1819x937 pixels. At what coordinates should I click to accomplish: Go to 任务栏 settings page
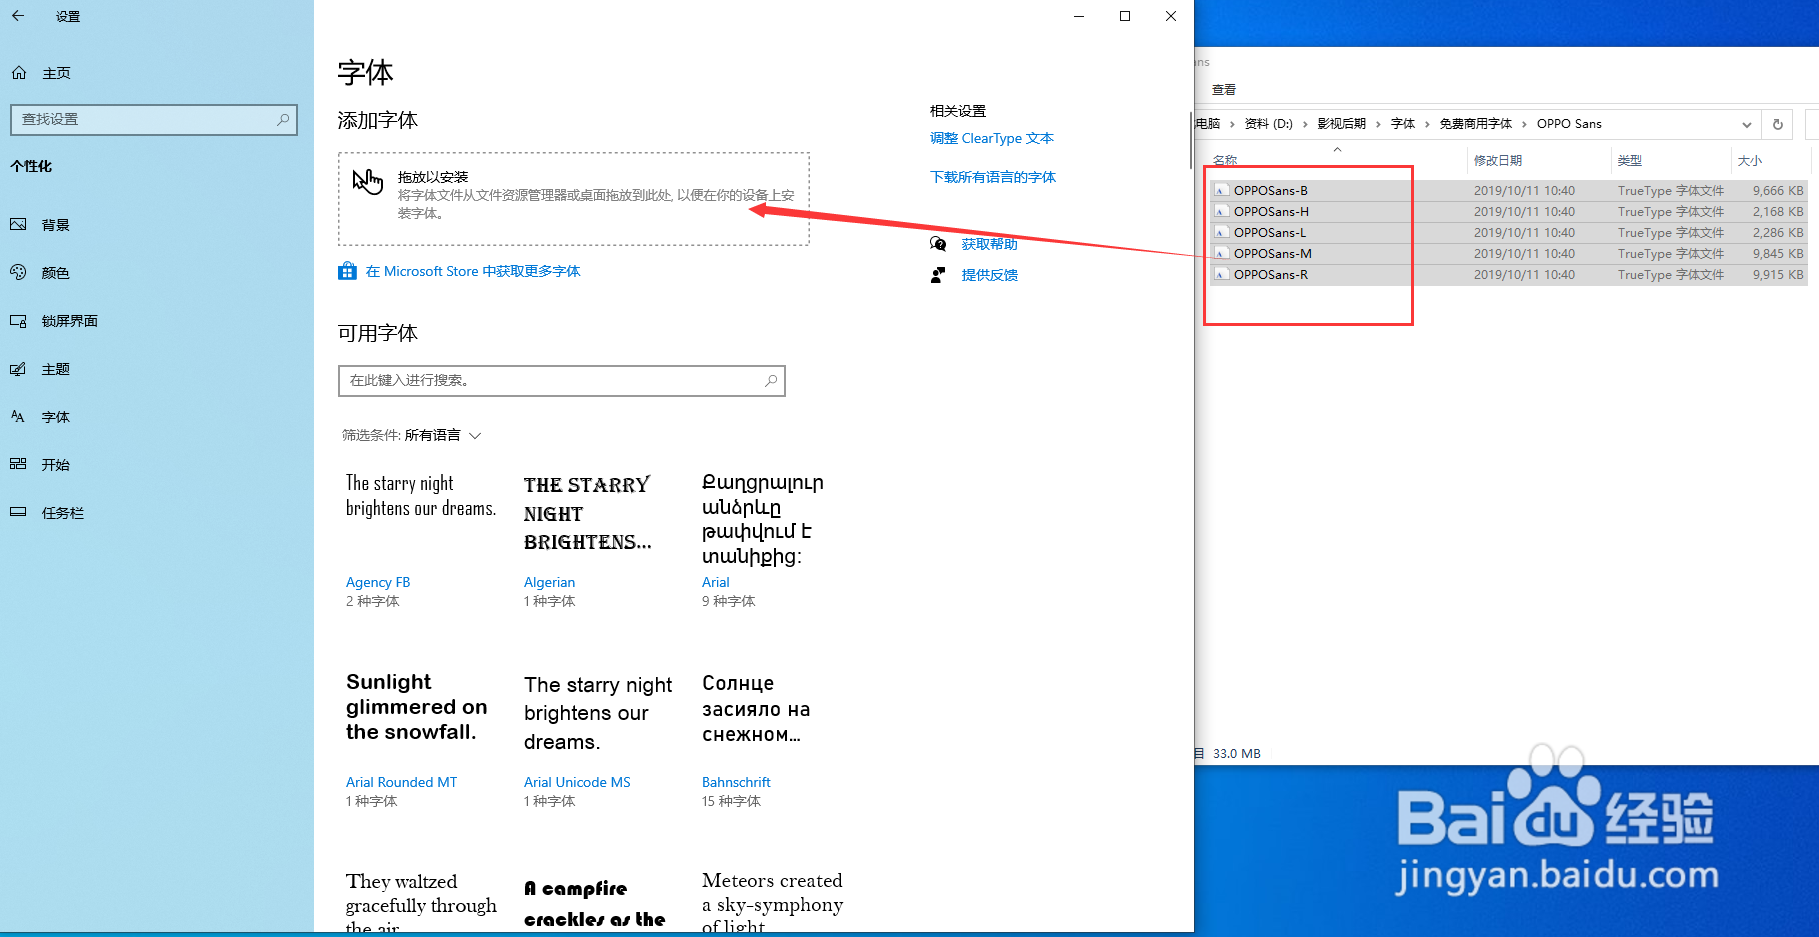coord(63,513)
